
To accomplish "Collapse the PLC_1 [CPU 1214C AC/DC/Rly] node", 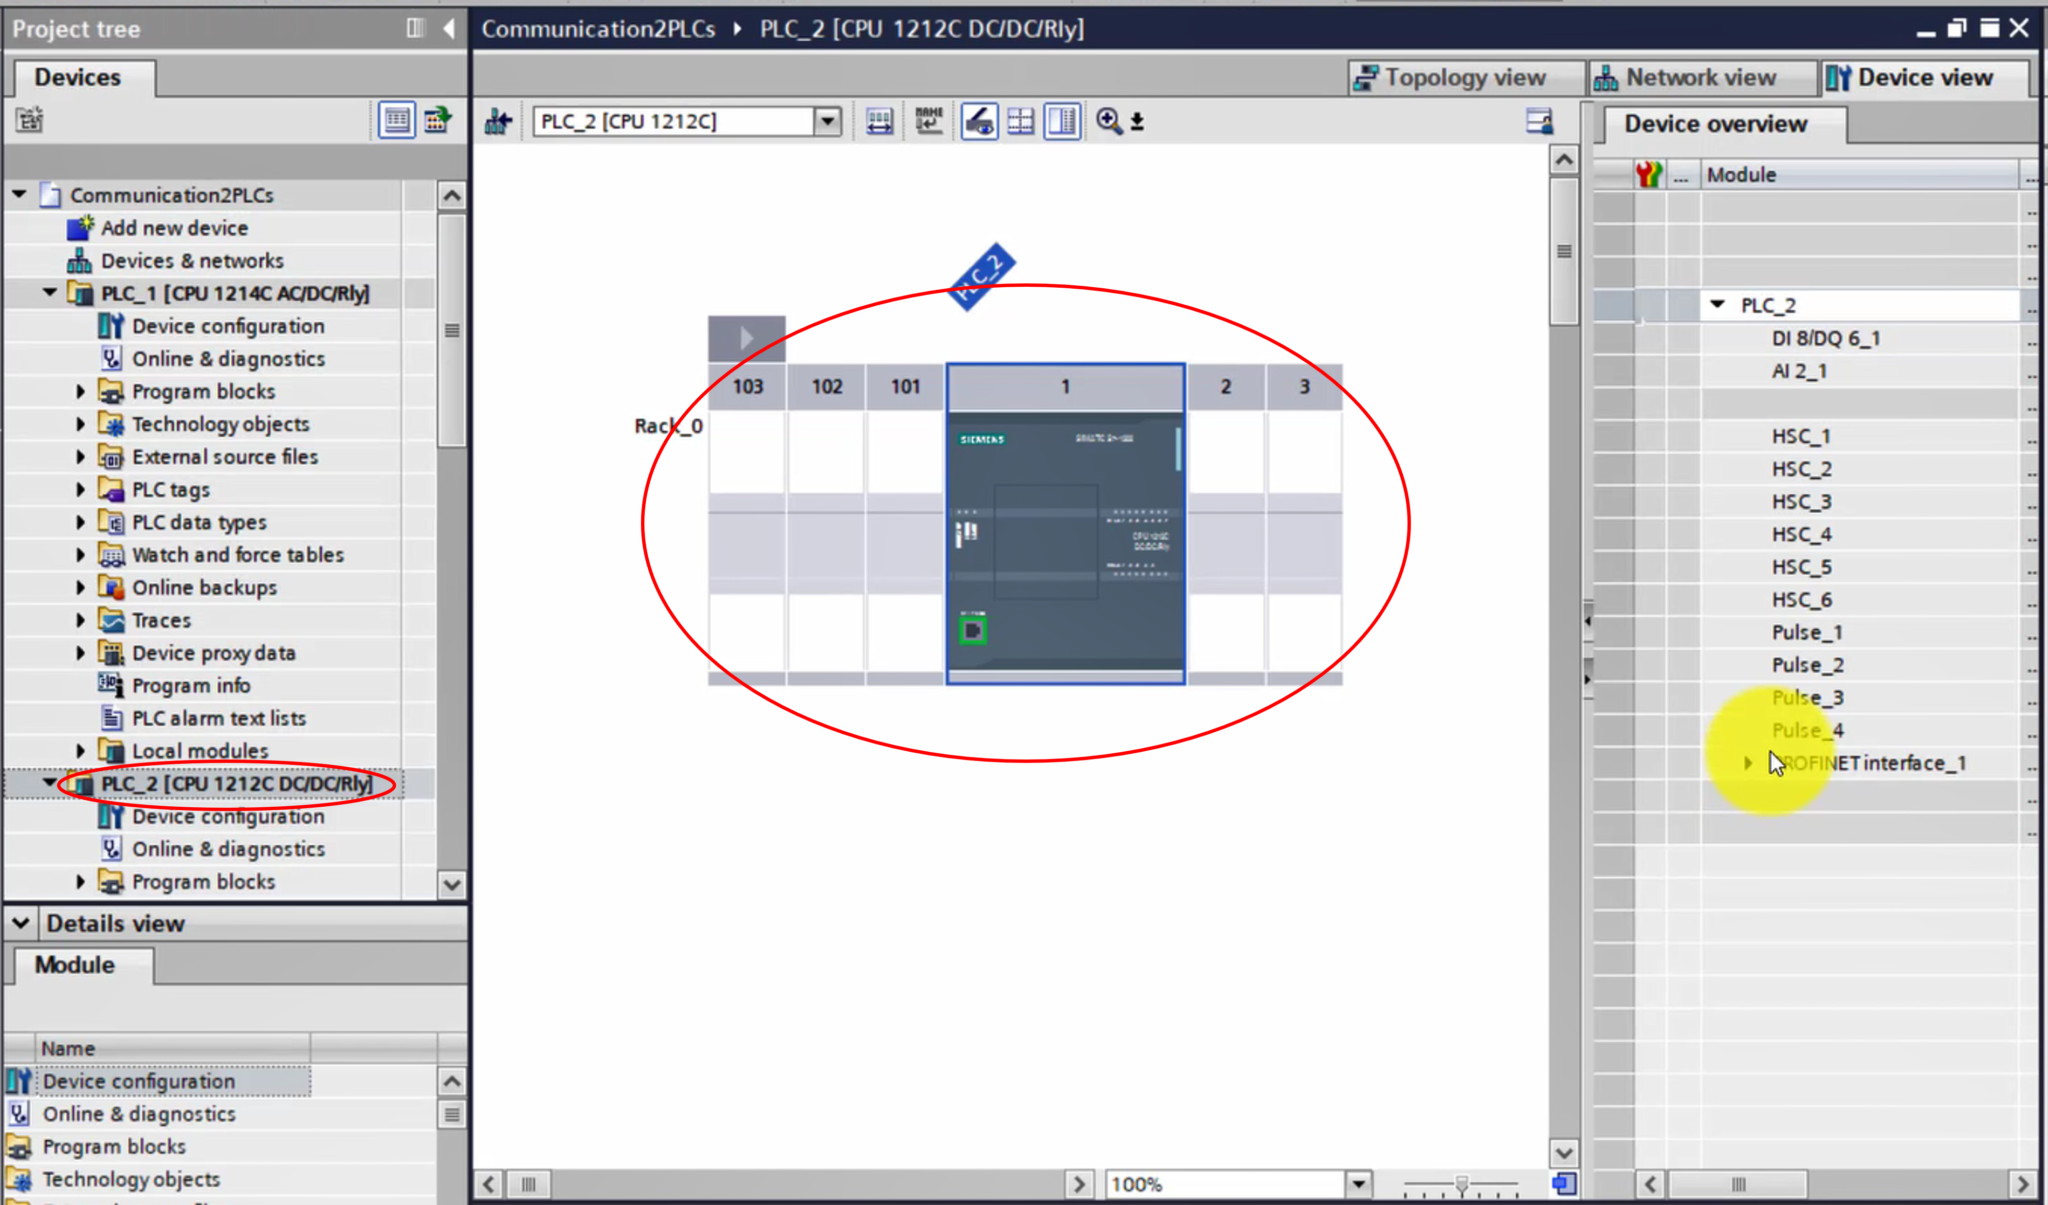I will pos(49,293).
